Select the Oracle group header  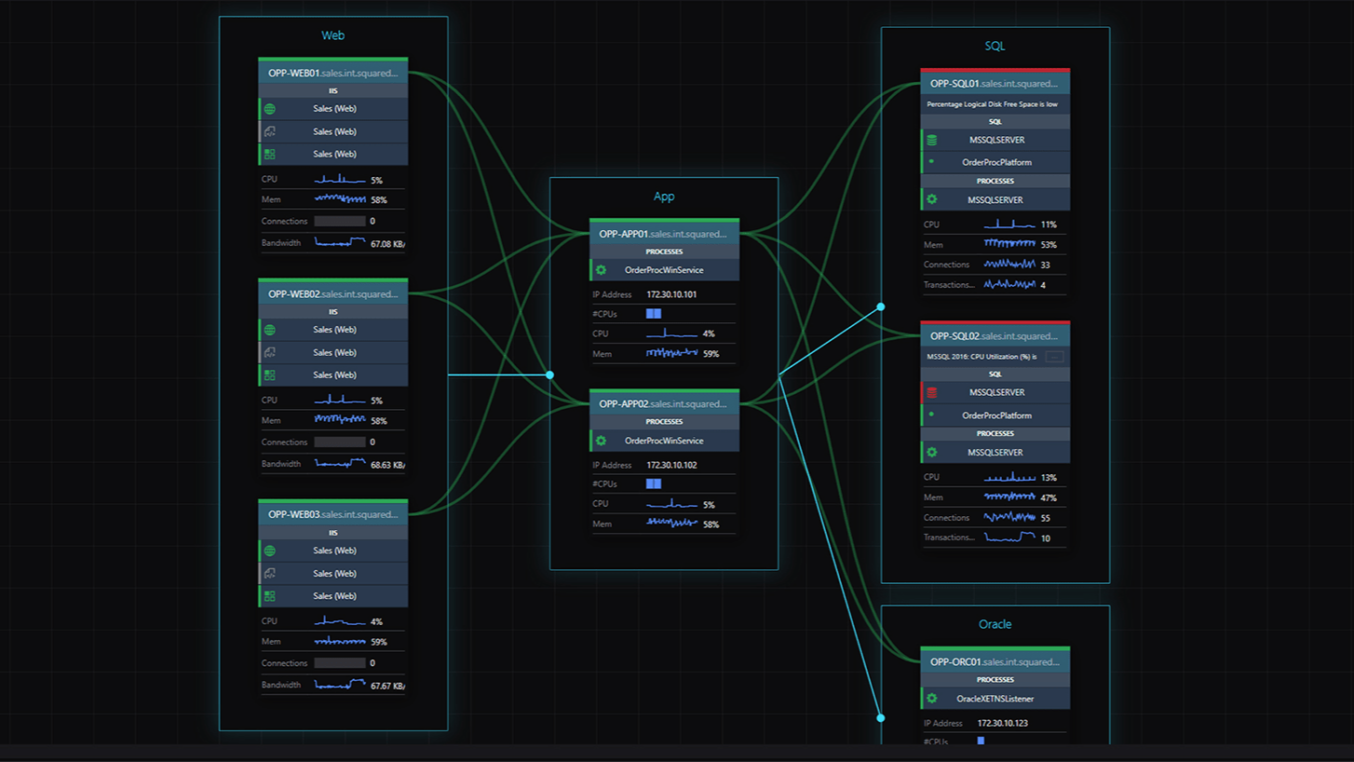tap(995, 624)
